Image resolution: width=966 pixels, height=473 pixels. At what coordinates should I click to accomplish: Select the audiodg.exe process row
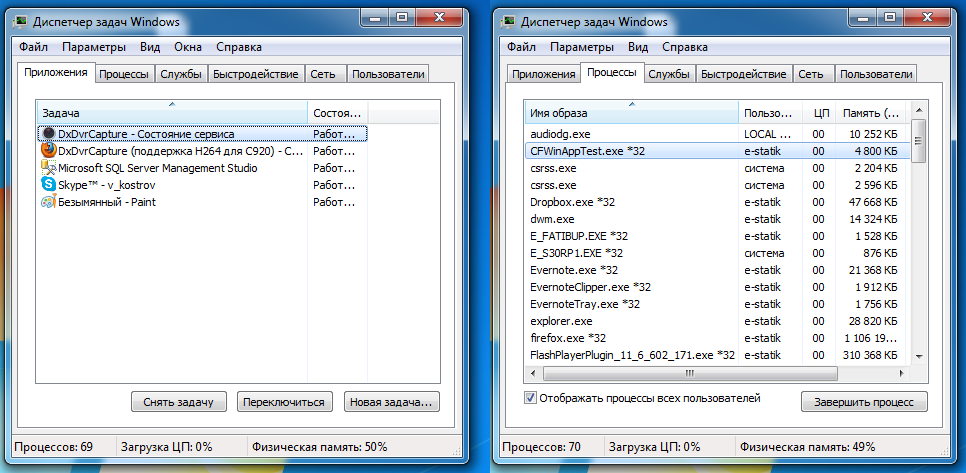(x=716, y=134)
